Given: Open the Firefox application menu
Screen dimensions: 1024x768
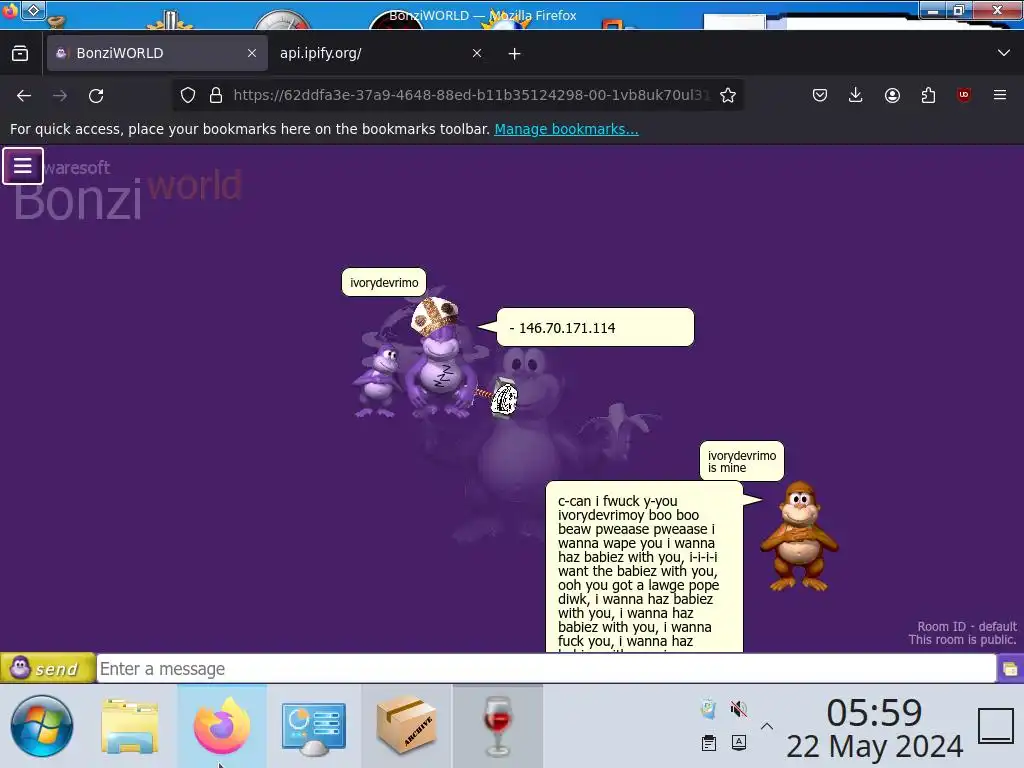Looking at the screenshot, I should tap(1000, 95).
